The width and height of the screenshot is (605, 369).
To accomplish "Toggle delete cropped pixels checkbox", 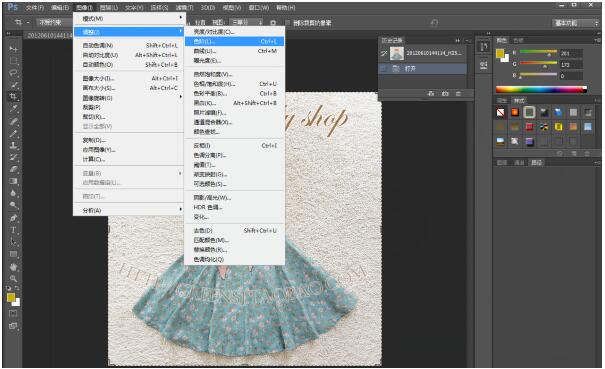I will point(287,23).
